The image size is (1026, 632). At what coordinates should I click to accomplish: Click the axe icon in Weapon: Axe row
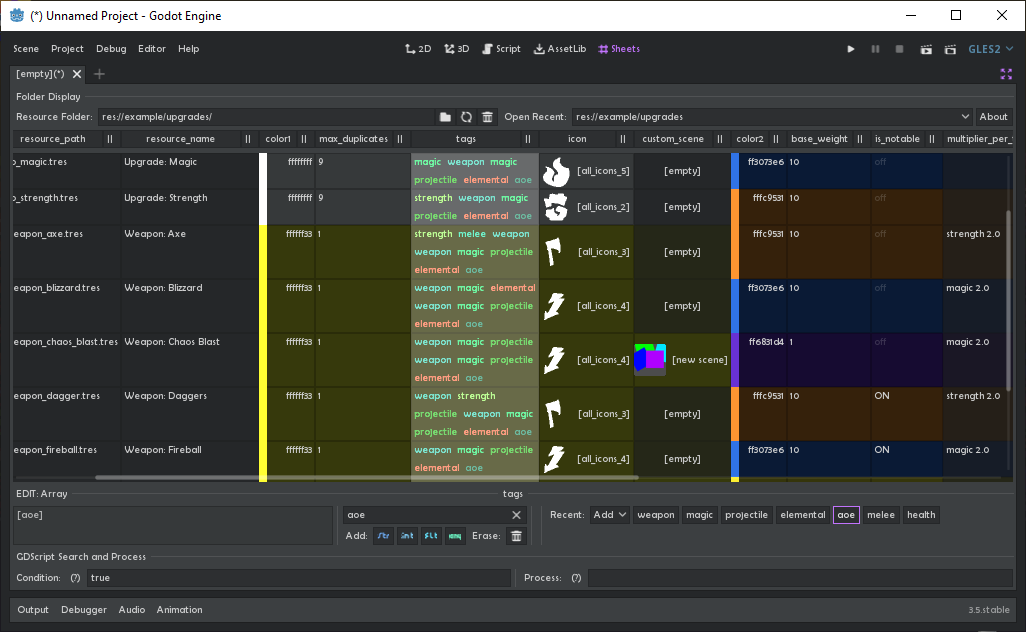tap(554, 252)
